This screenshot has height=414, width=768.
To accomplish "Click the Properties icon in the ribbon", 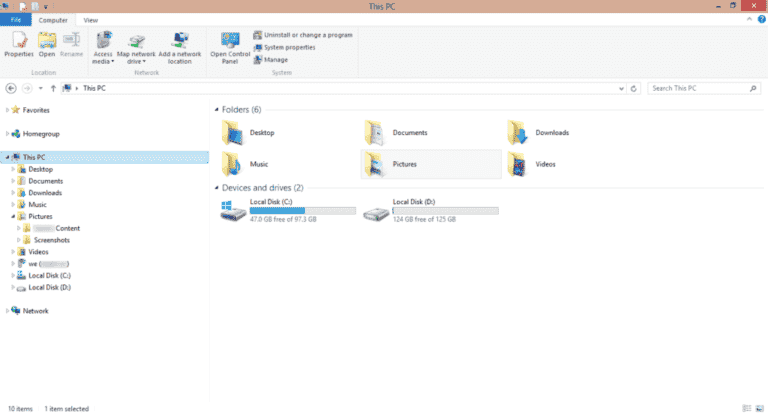I will point(18,44).
